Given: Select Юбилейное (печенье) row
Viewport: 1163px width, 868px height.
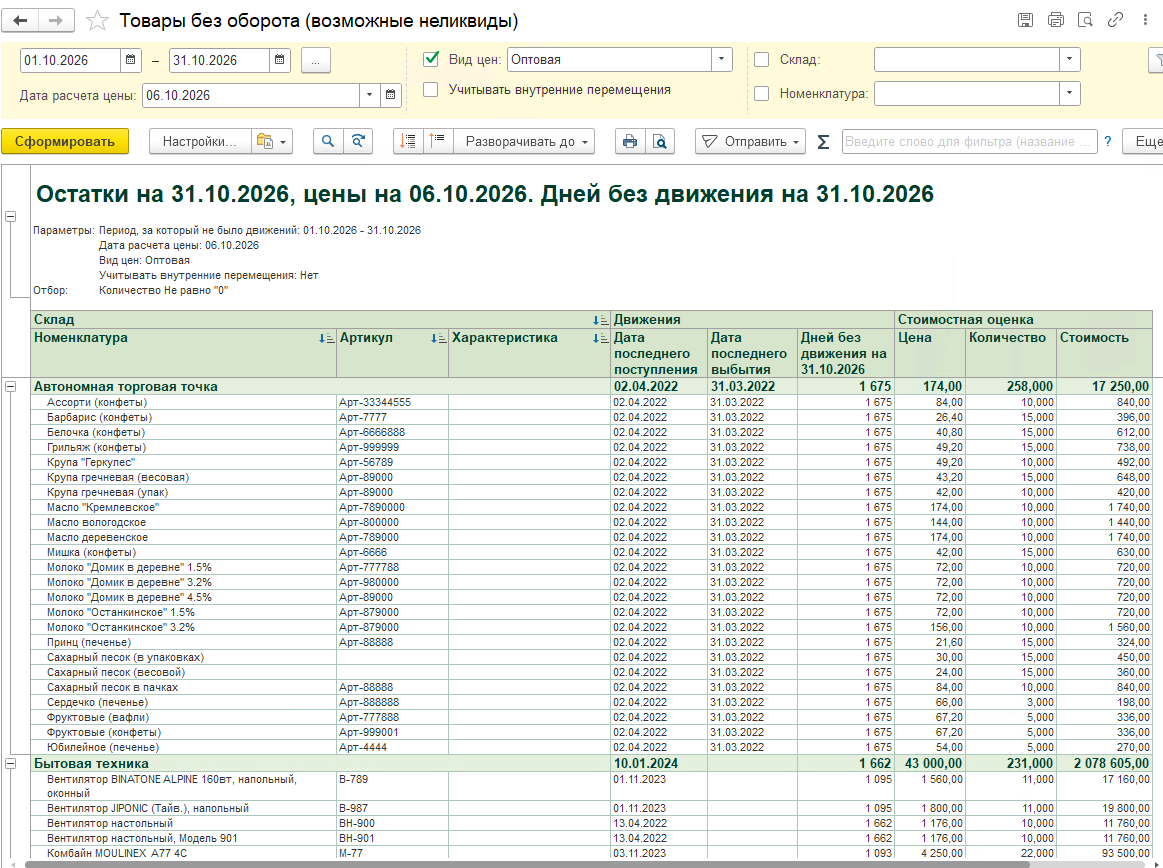Looking at the screenshot, I should point(591,747).
